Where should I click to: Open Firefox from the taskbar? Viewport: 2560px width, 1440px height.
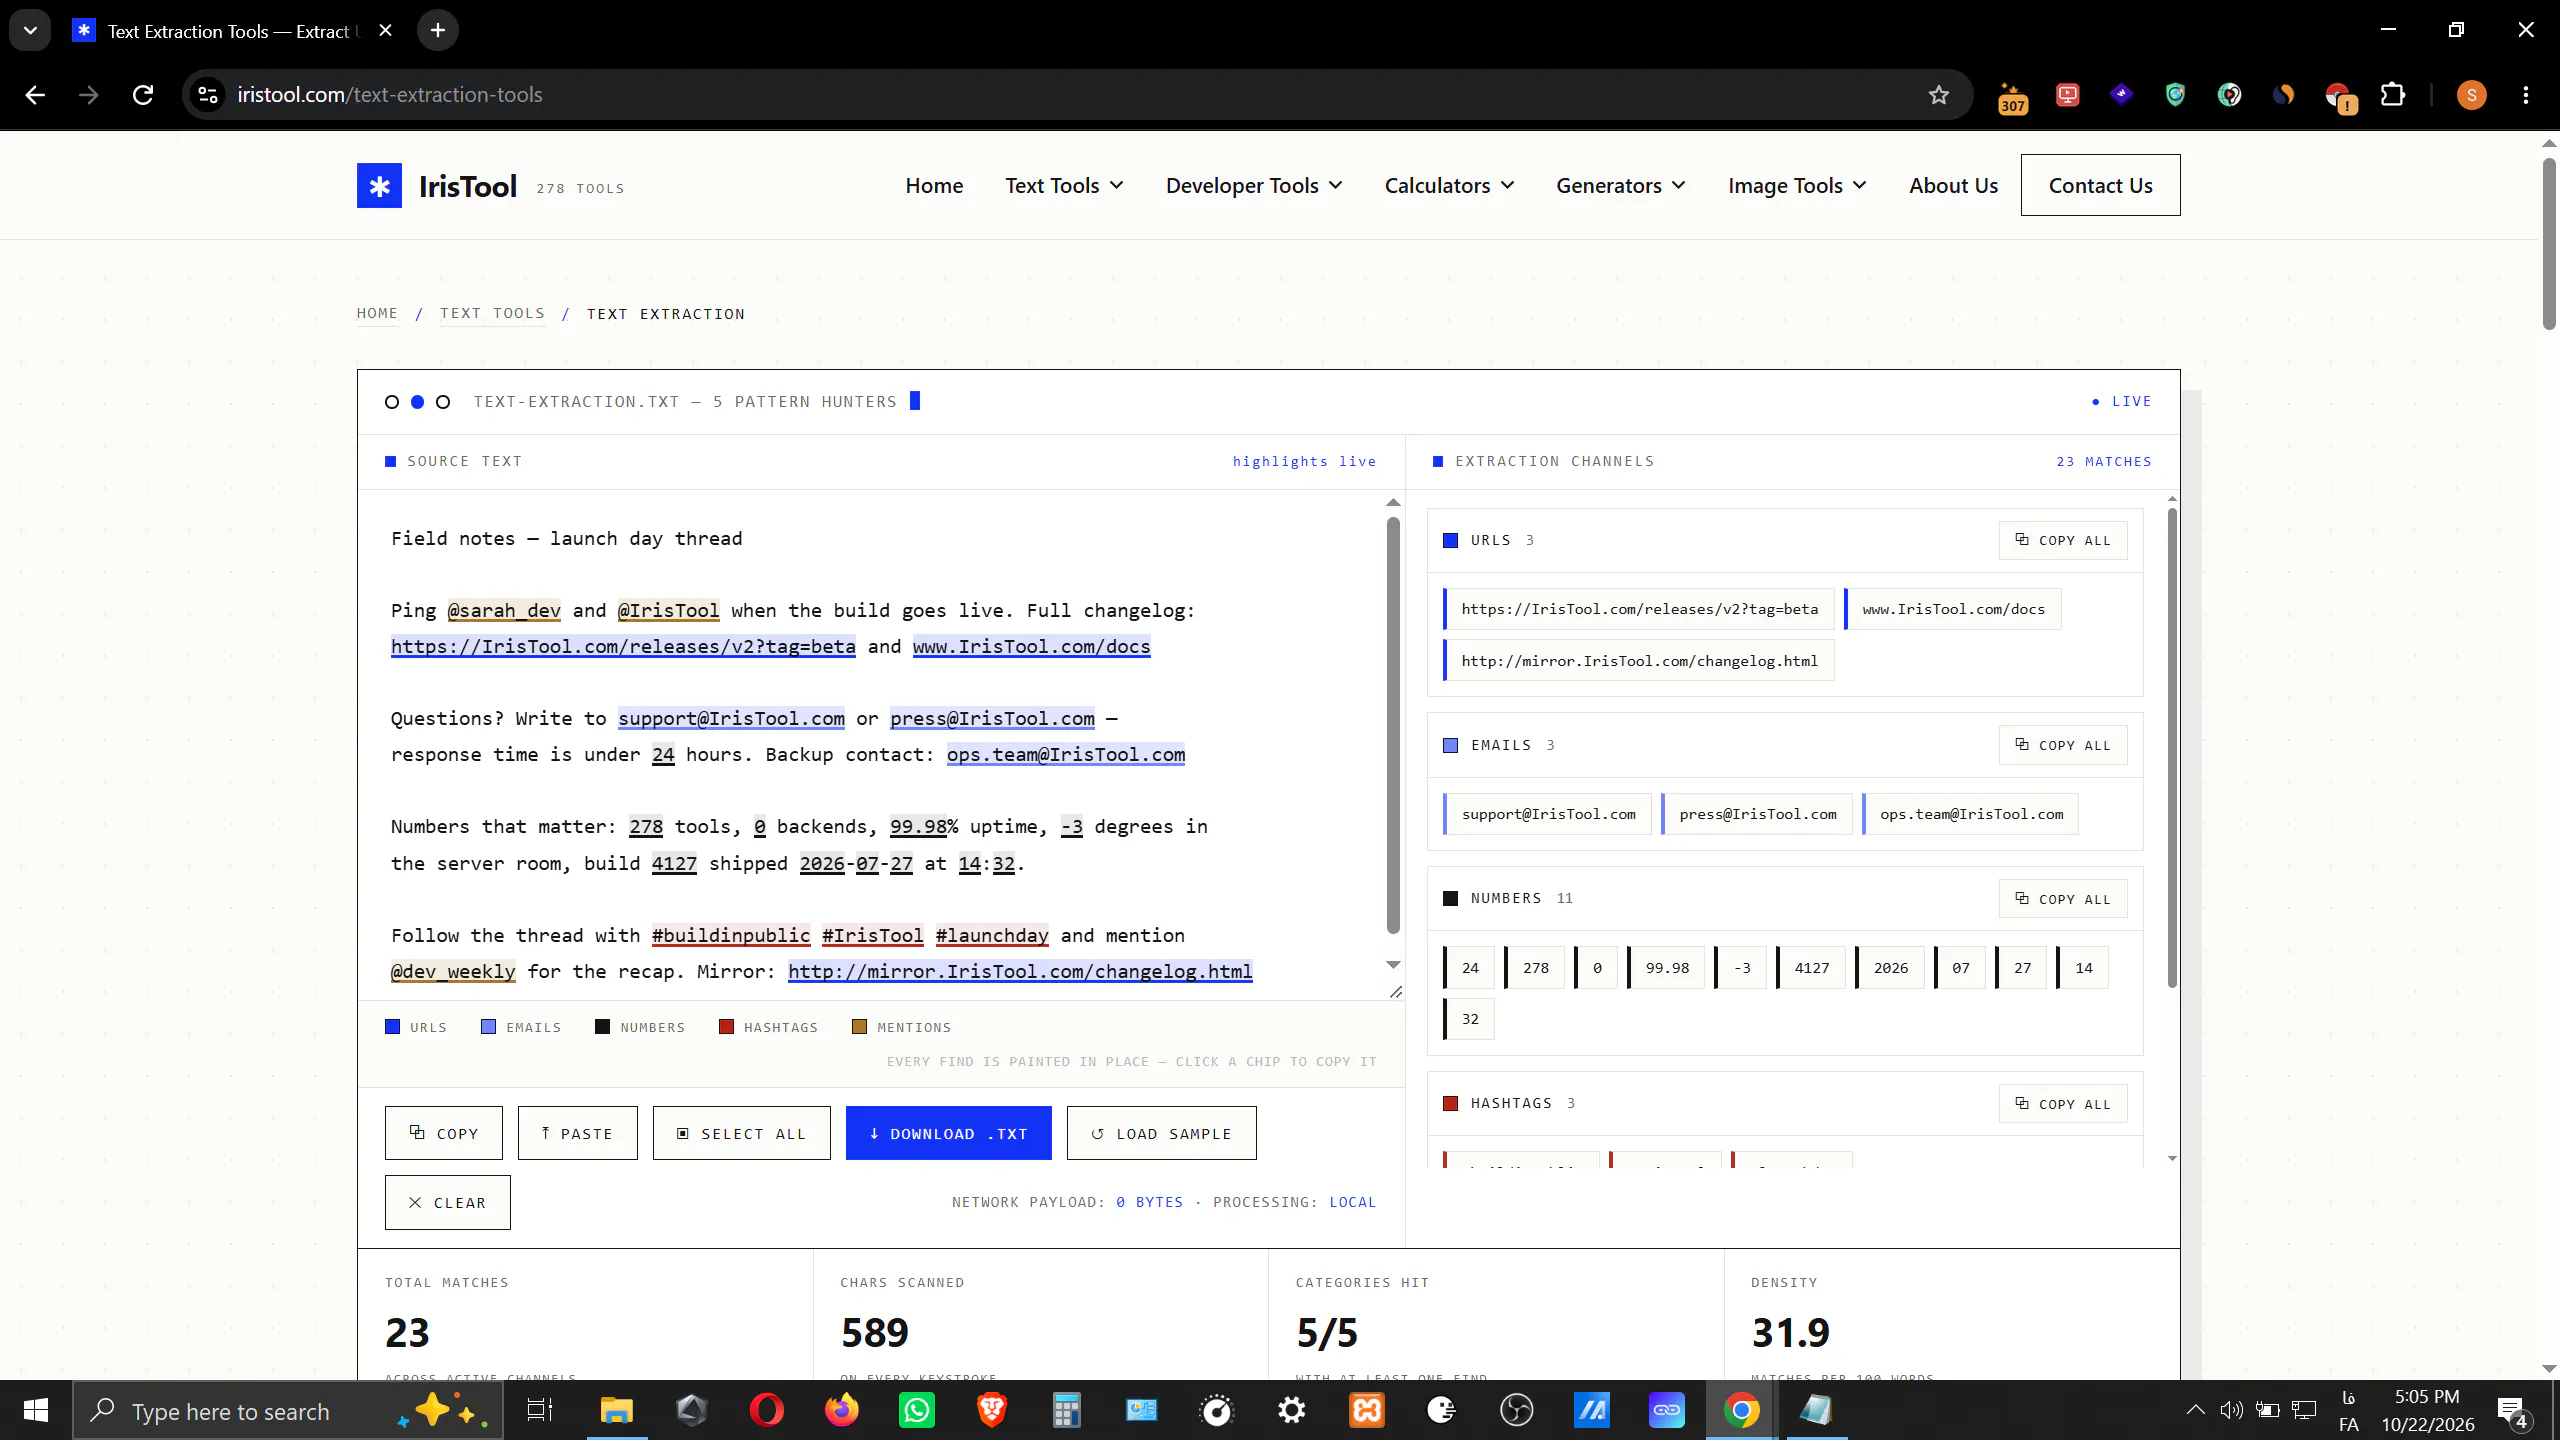click(x=842, y=1411)
